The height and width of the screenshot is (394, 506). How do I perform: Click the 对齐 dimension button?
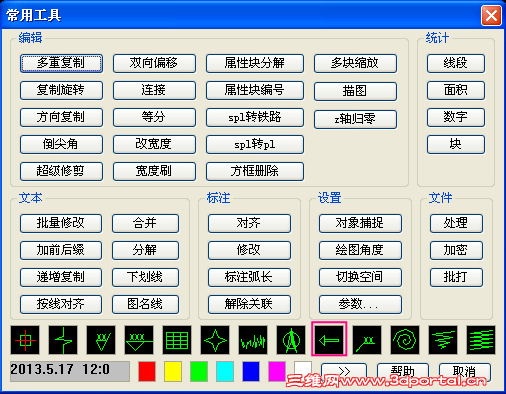(x=249, y=223)
